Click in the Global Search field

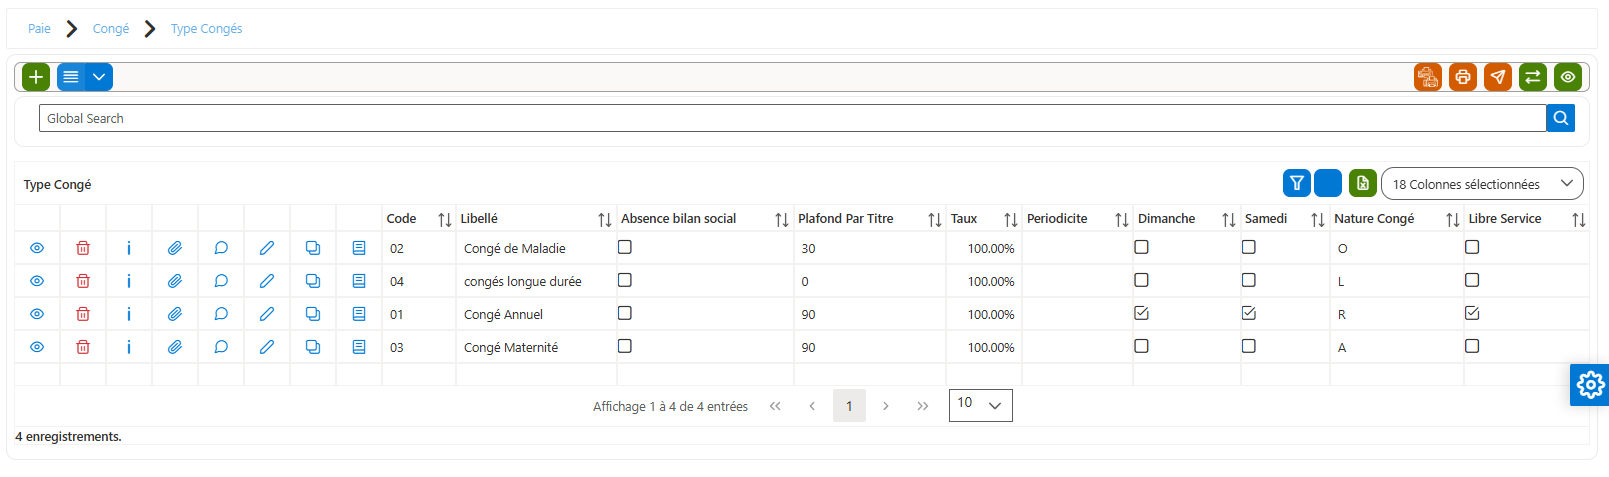pos(792,118)
